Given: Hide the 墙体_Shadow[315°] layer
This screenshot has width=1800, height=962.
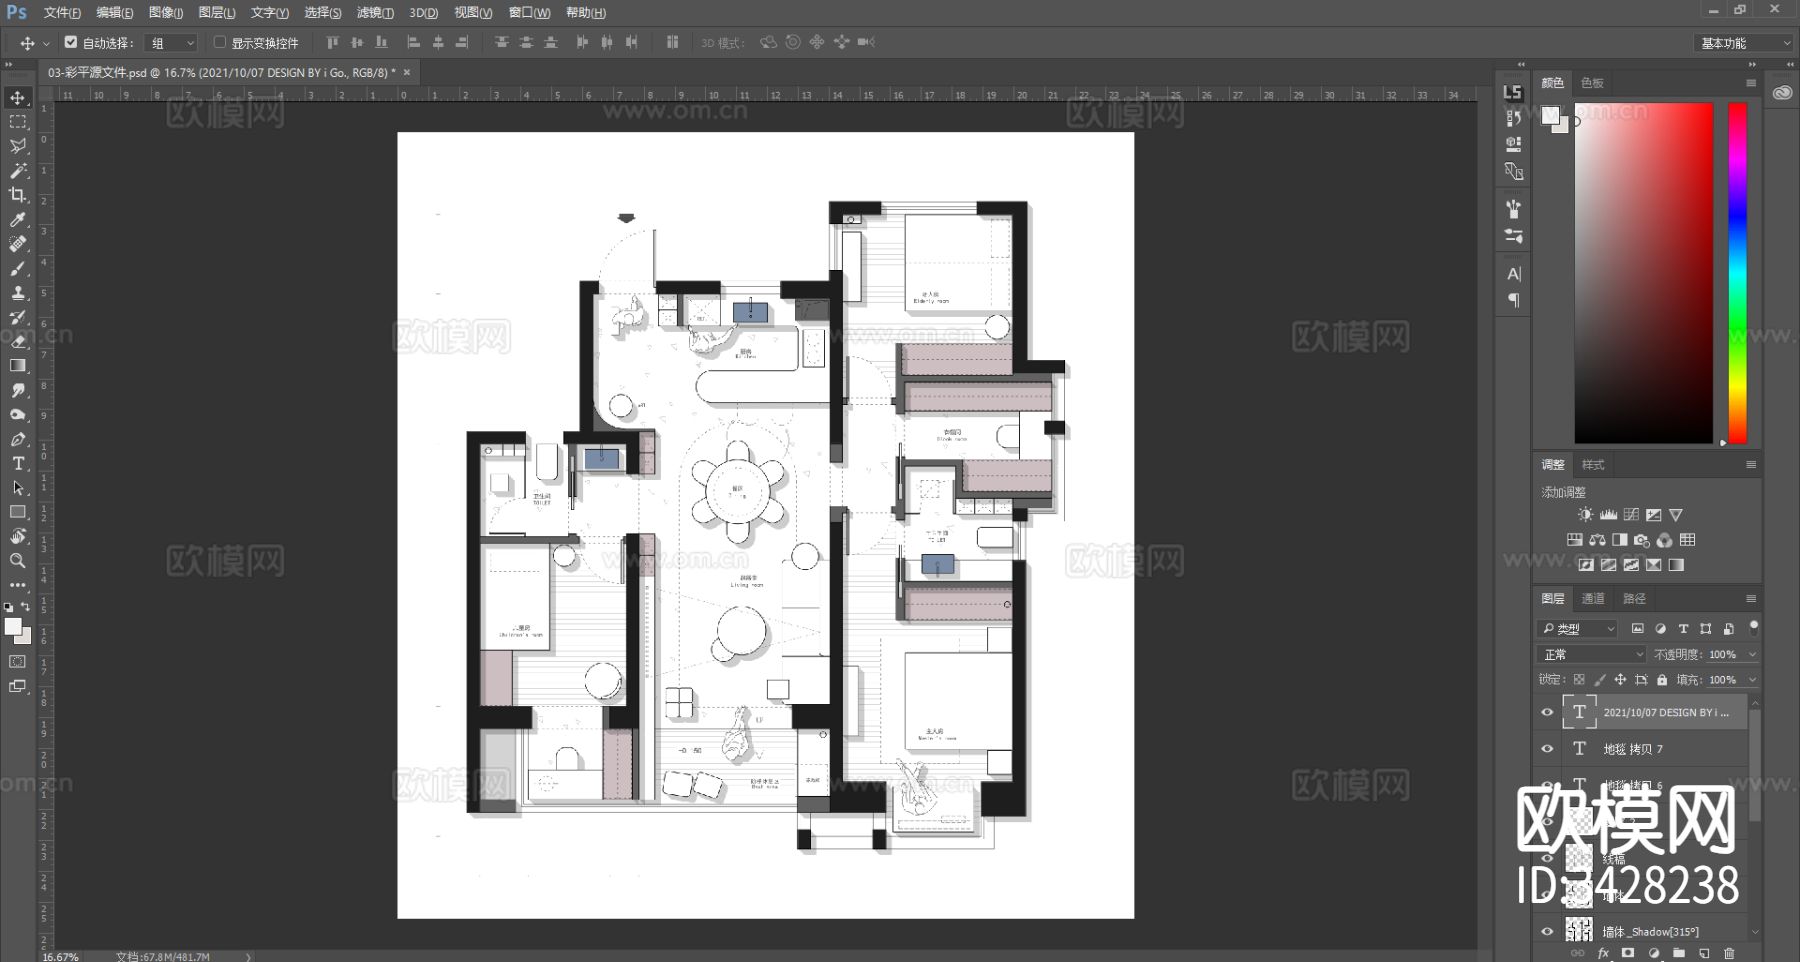Looking at the screenshot, I should point(1547,932).
